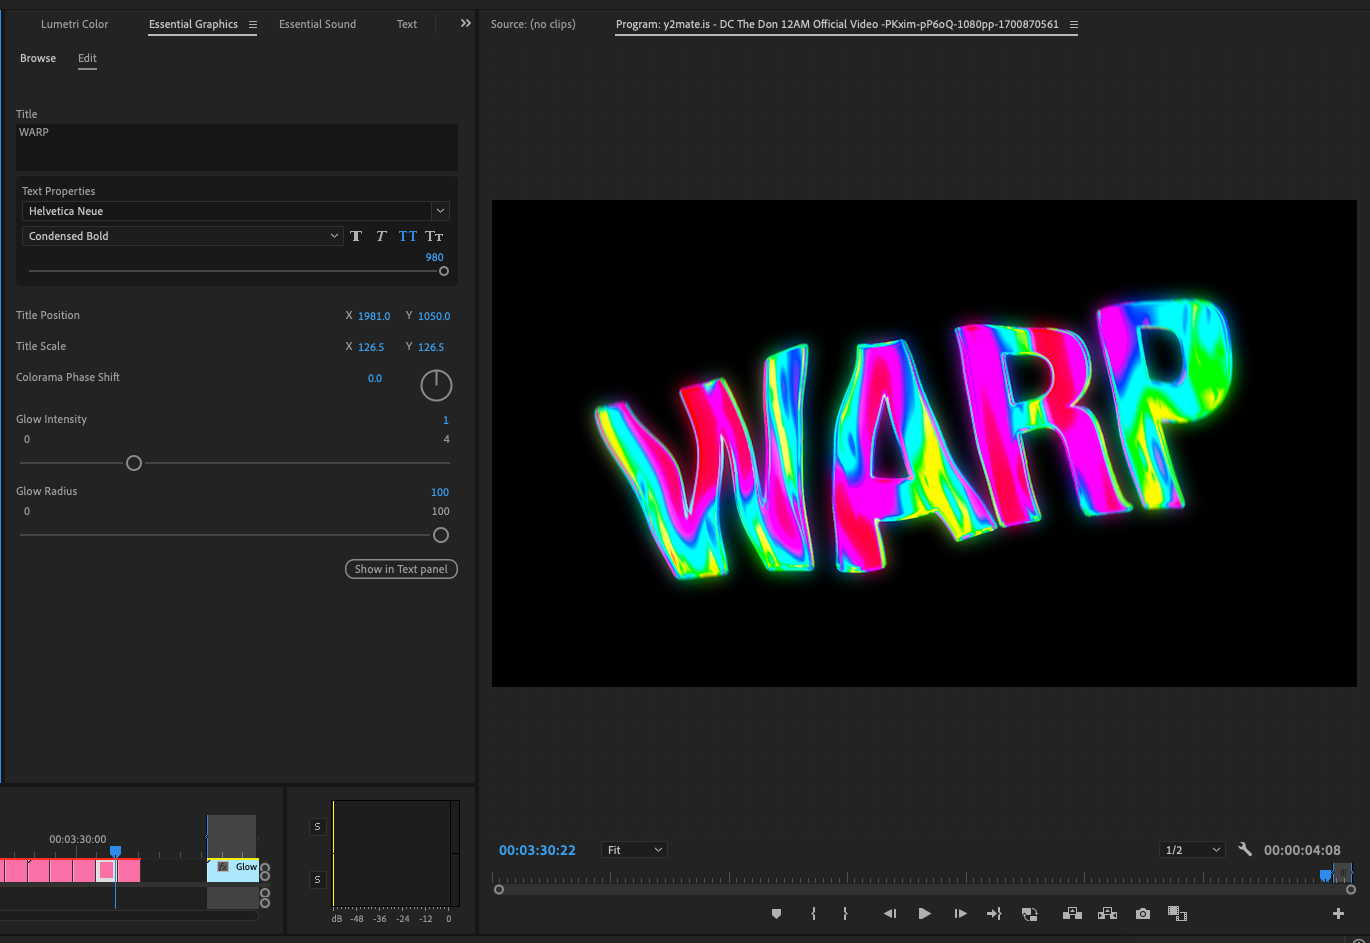The image size is (1370, 943).
Task: Switch to the Essential Sound tab
Action: (x=317, y=23)
